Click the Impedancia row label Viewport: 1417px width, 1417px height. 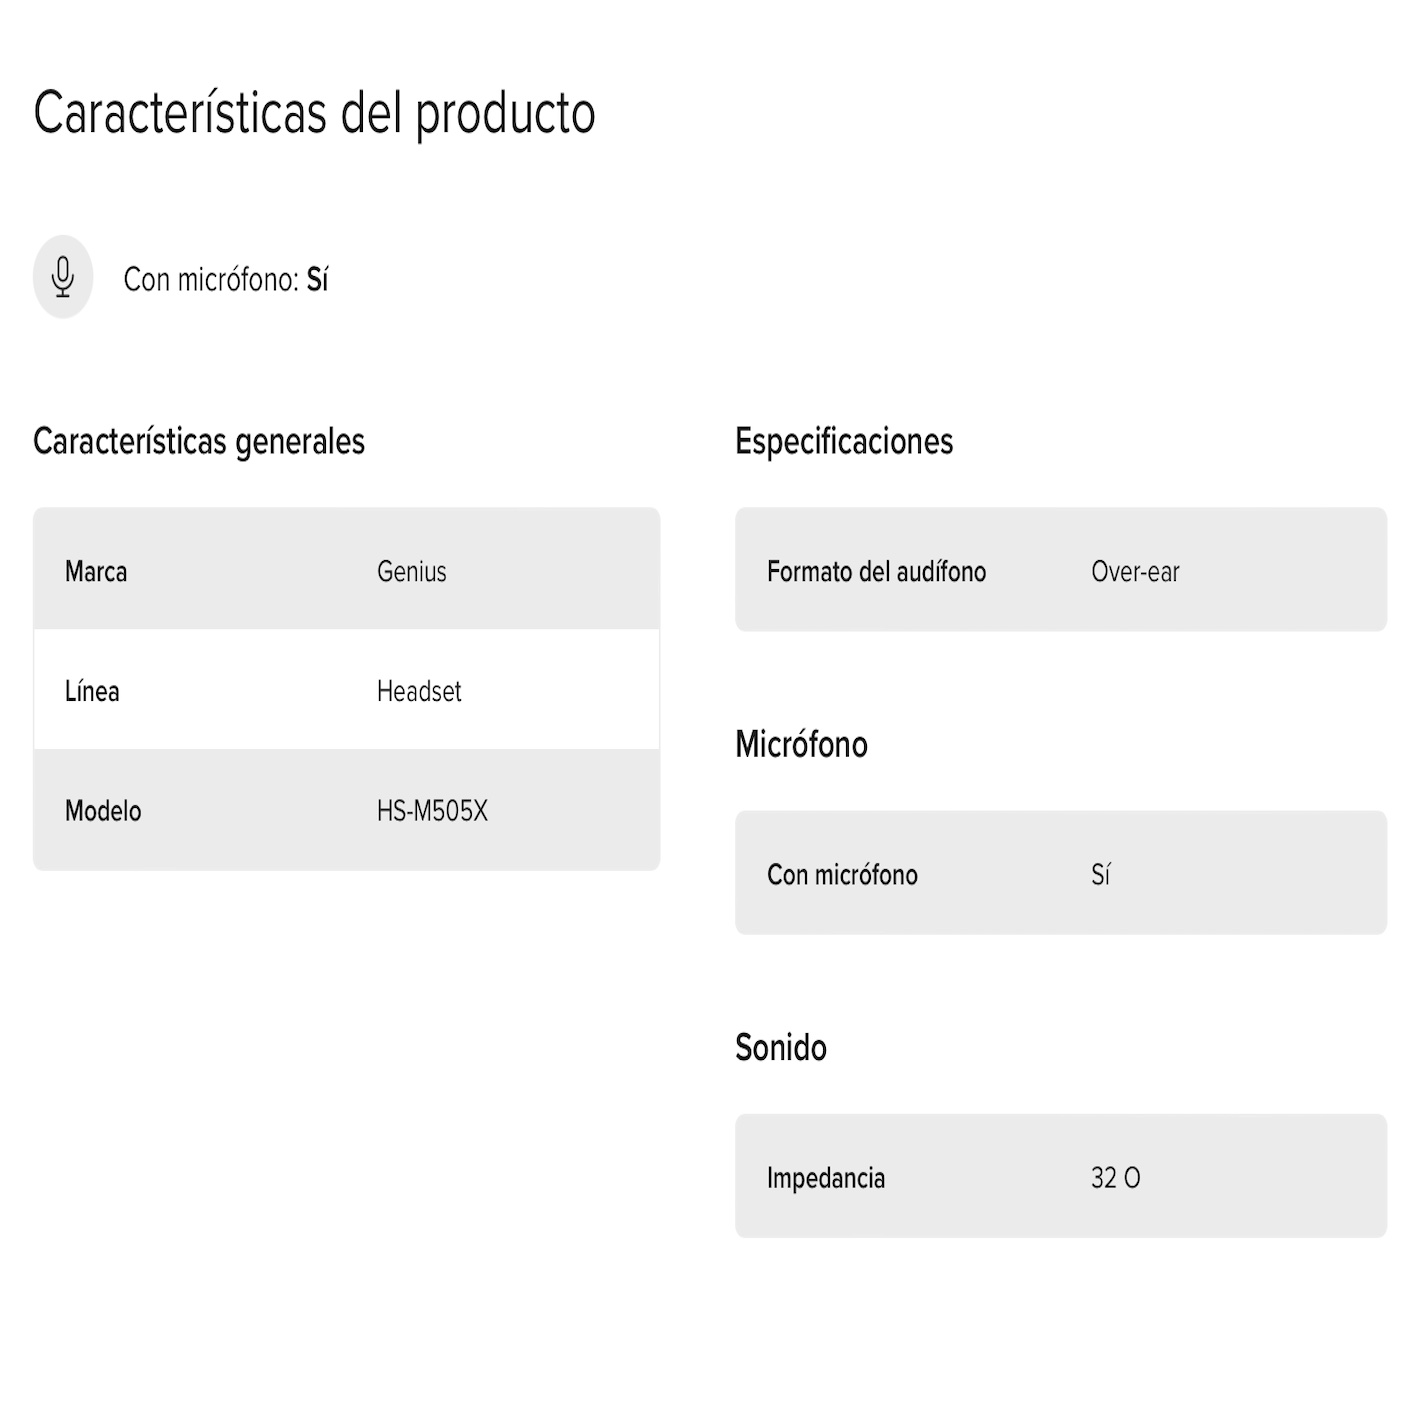(826, 1178)
